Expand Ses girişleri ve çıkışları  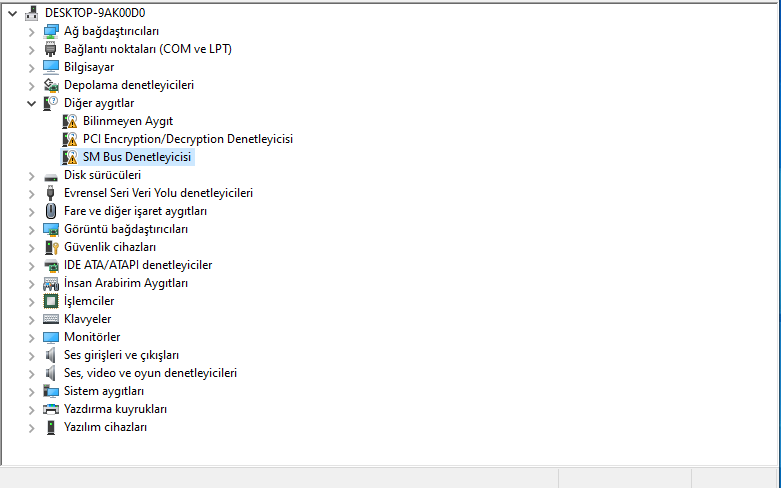pos(31,356)
